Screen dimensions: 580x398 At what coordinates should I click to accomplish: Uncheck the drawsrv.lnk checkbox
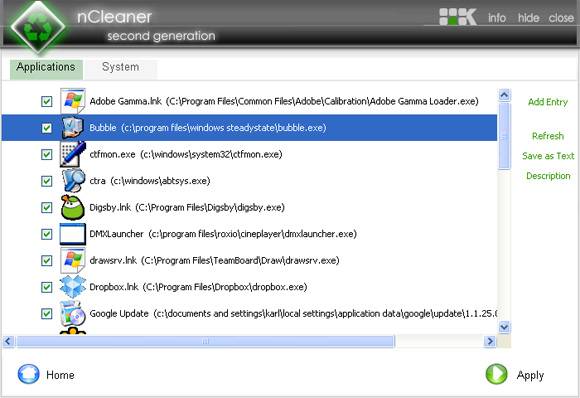pyautogui.click(x=47, y=261)
